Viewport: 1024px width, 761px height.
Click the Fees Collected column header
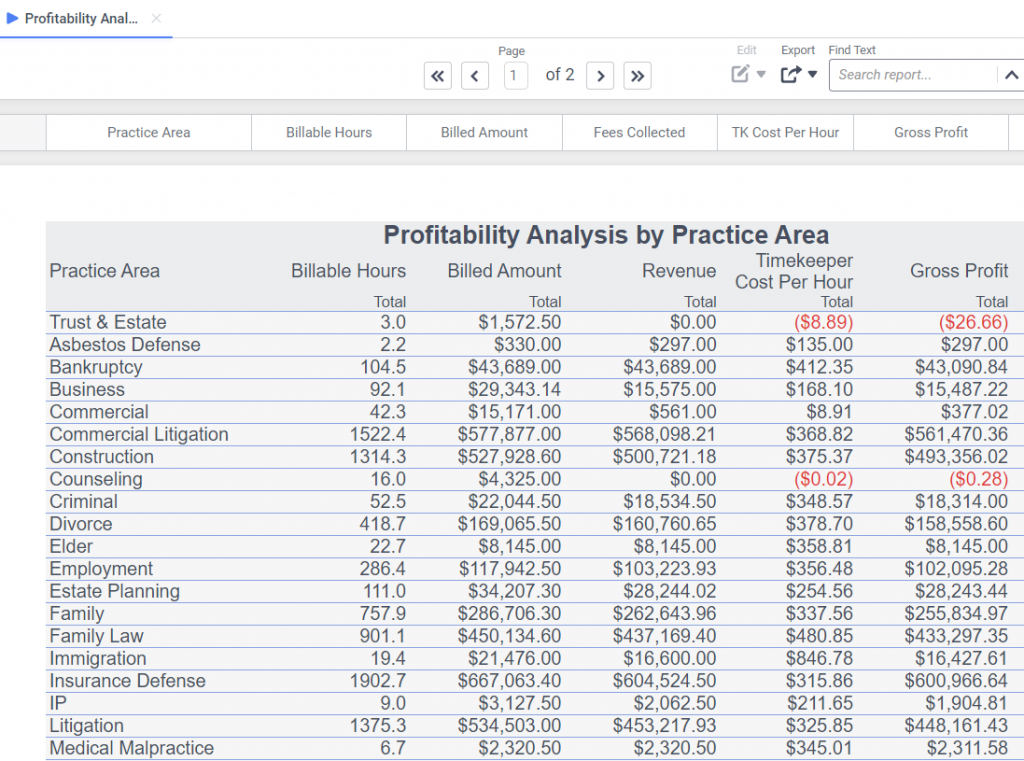pos(639,132)
